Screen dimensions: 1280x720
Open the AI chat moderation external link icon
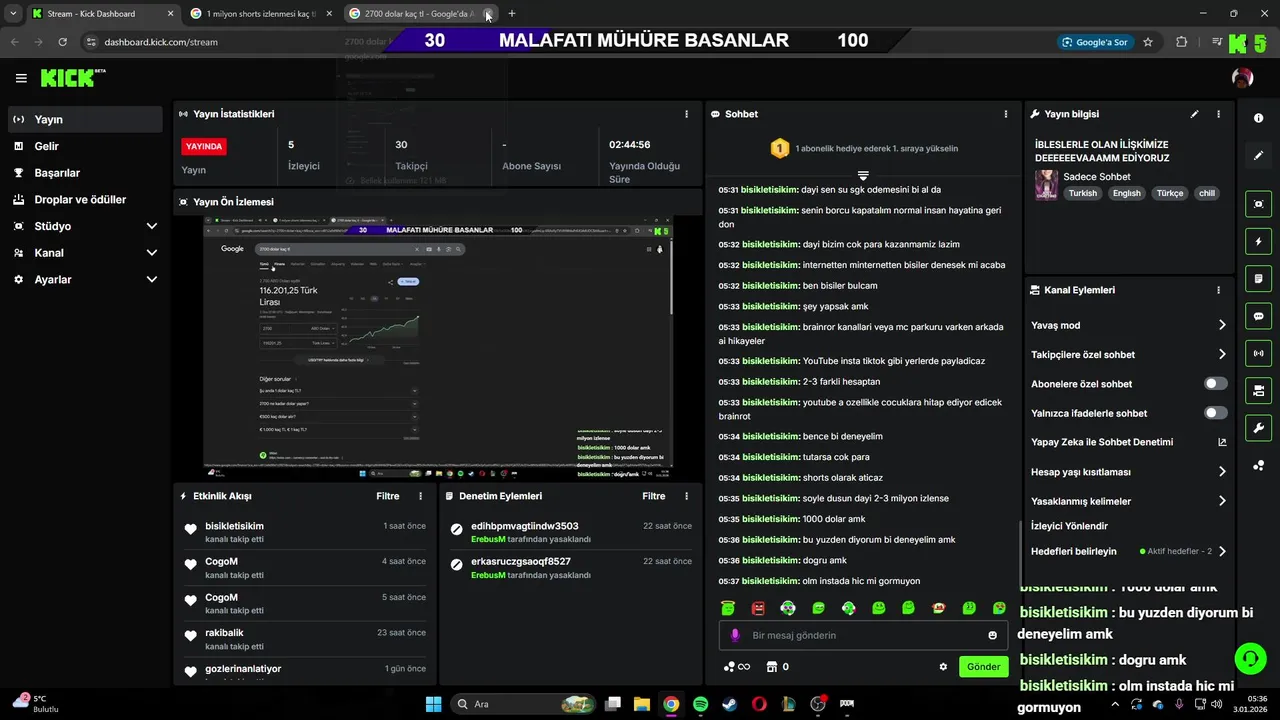[x=1222, y=442]
